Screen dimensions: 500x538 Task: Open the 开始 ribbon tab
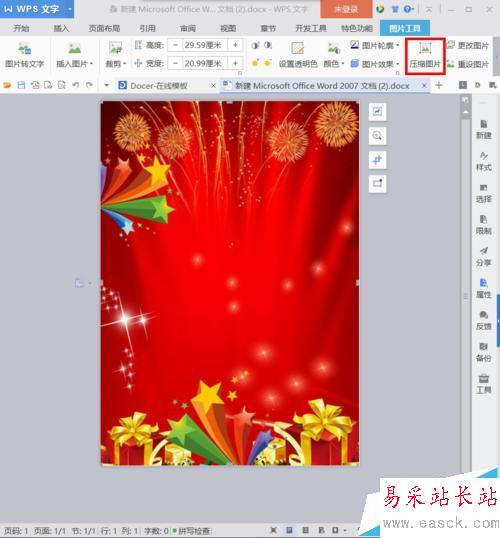21,28
